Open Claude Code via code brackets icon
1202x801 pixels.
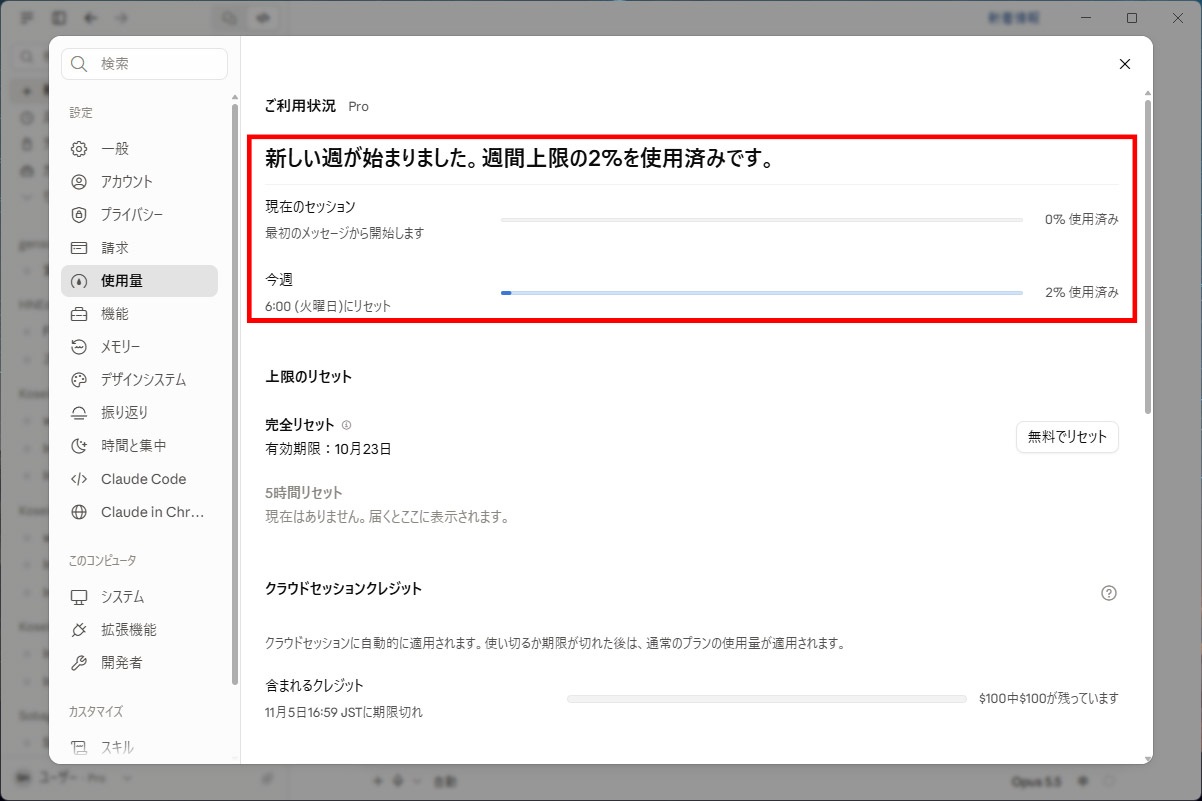pos(80,479)
